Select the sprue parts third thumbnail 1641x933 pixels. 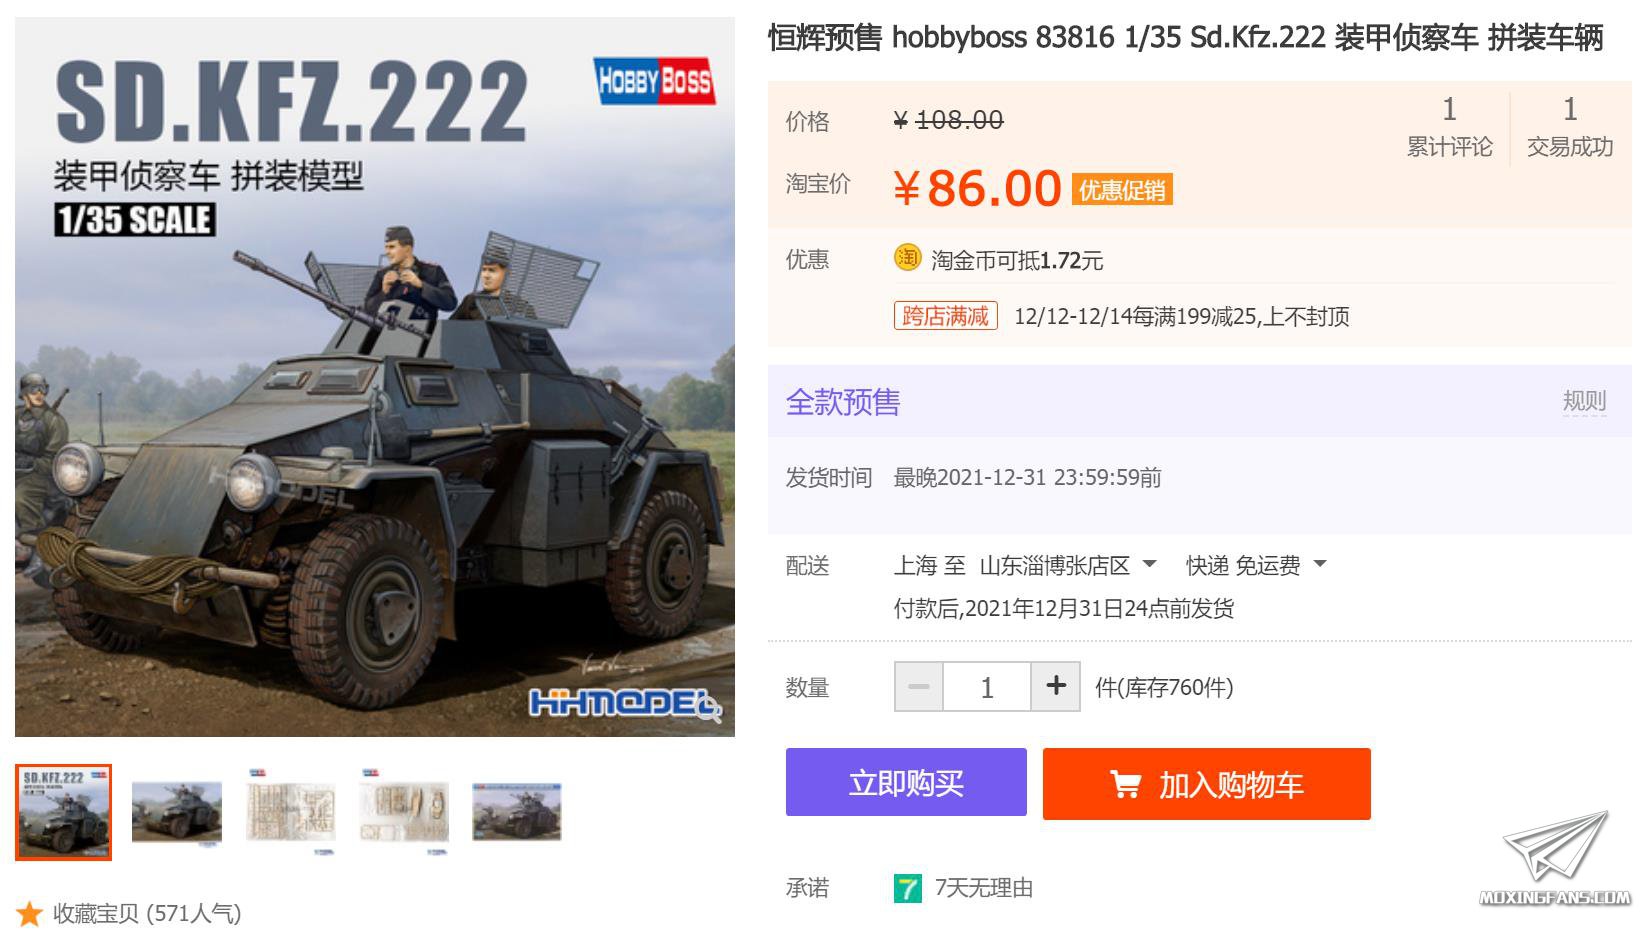291,812
